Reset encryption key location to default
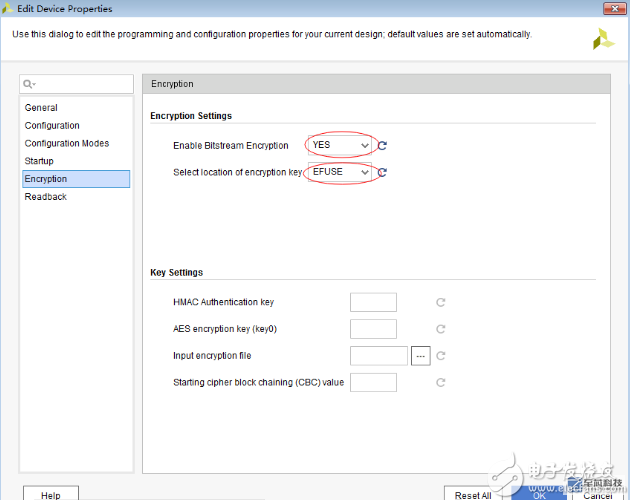Image resolution: width=630 pixels, height=500 pixels. (x=382, y=172)
